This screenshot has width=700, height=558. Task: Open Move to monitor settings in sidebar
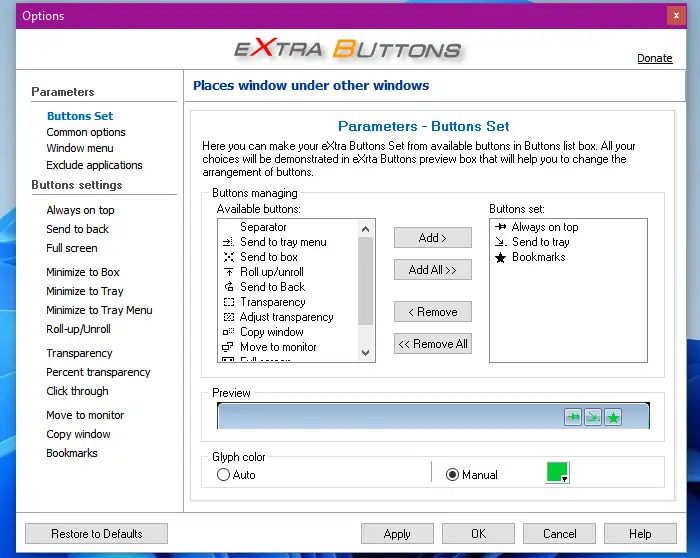coord(85,415)
